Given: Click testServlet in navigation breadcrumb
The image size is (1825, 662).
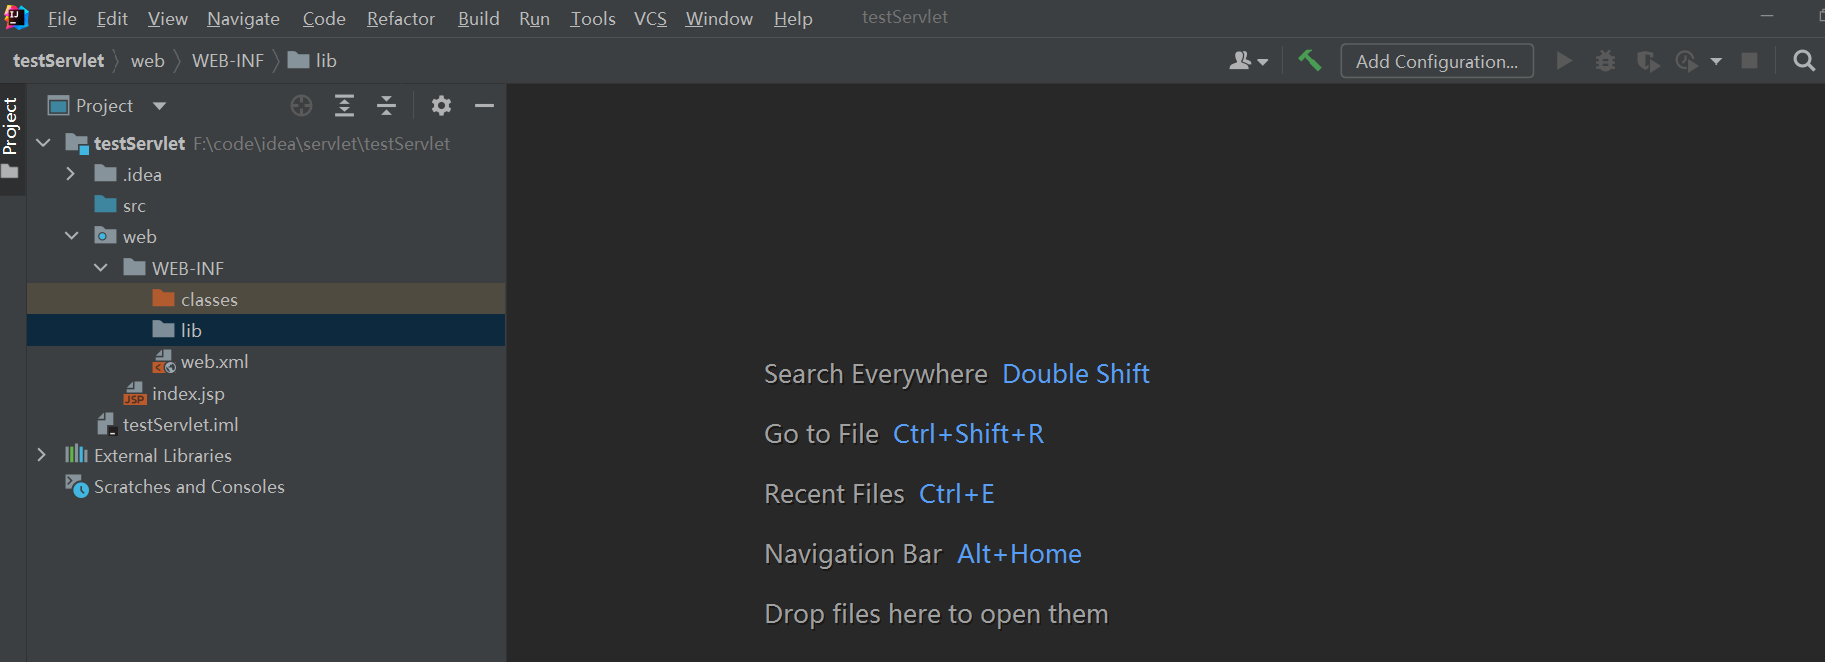Looking at the screenshot, I should coord(58,61).
